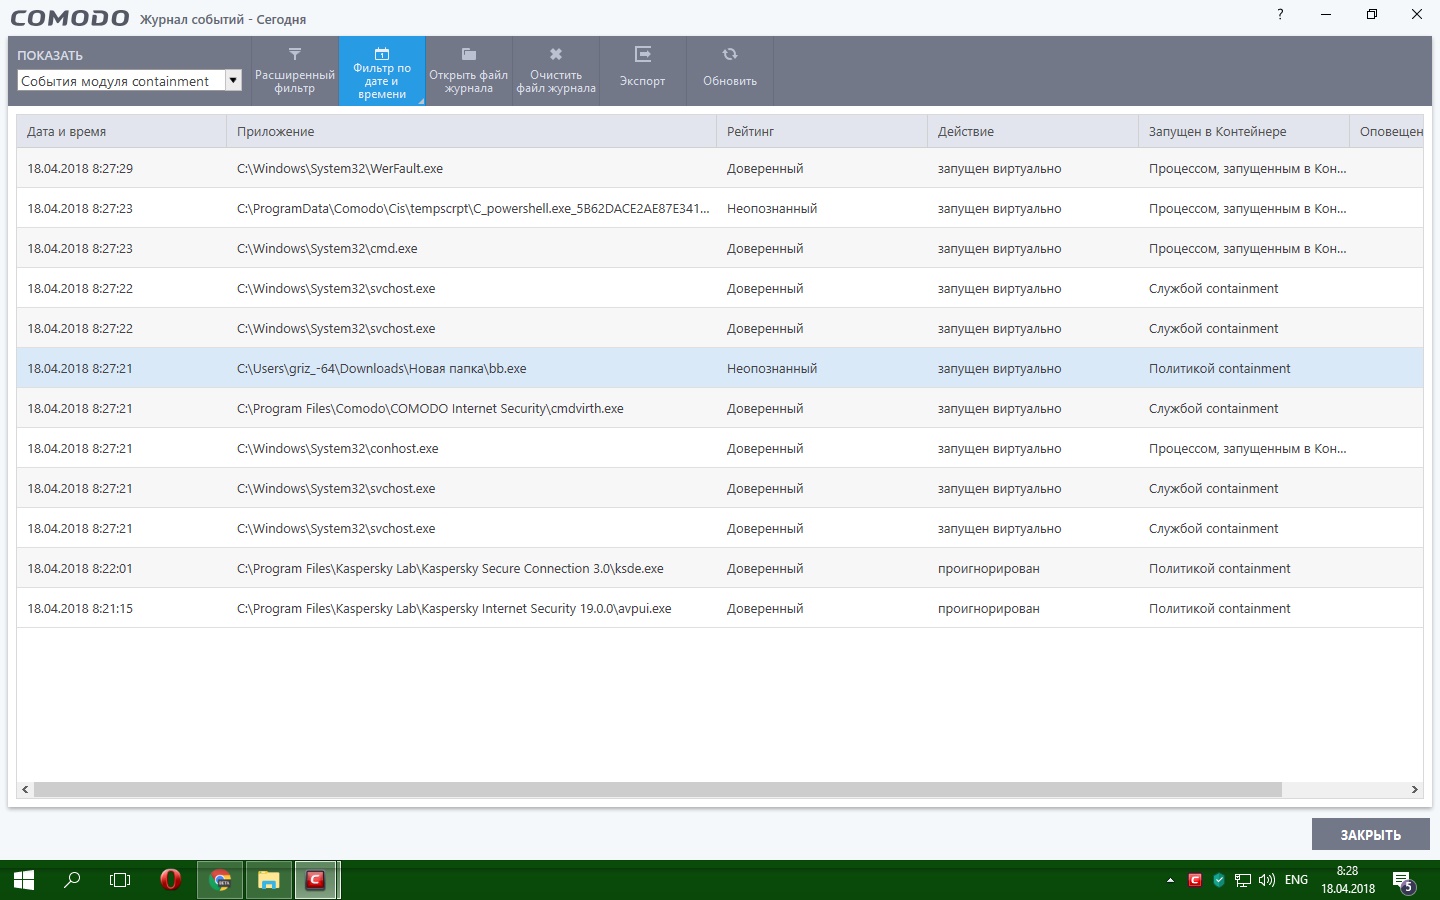Click the Filter by date and time button
The height and width of the screenshot is (900, 1440).
[382, 70]
